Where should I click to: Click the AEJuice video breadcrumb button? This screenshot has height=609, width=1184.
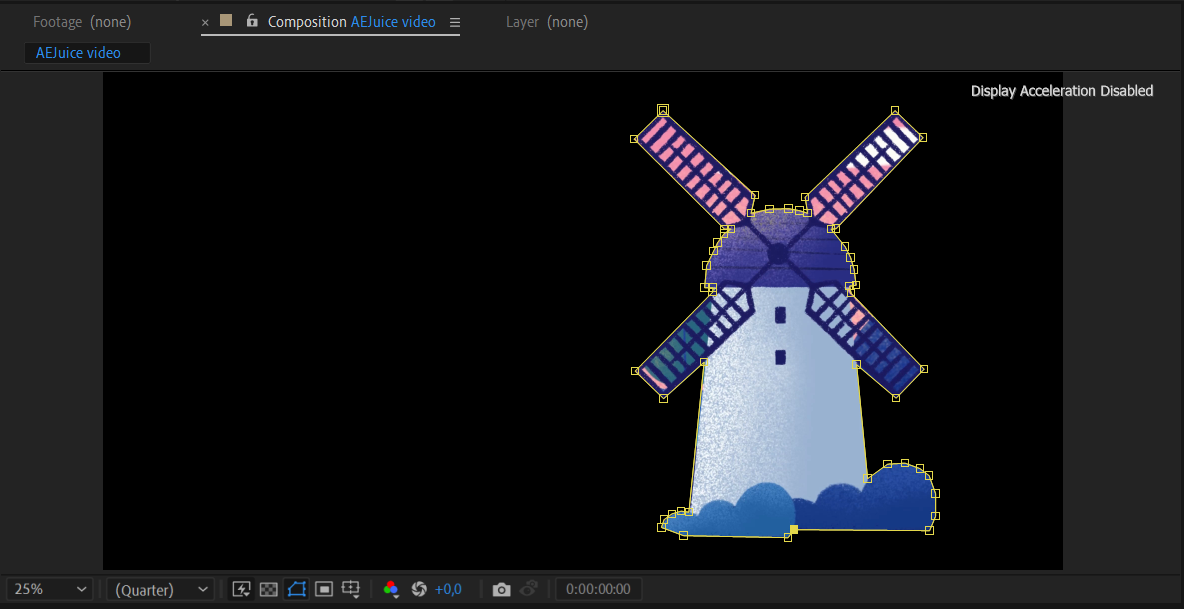tap(87, 53)
